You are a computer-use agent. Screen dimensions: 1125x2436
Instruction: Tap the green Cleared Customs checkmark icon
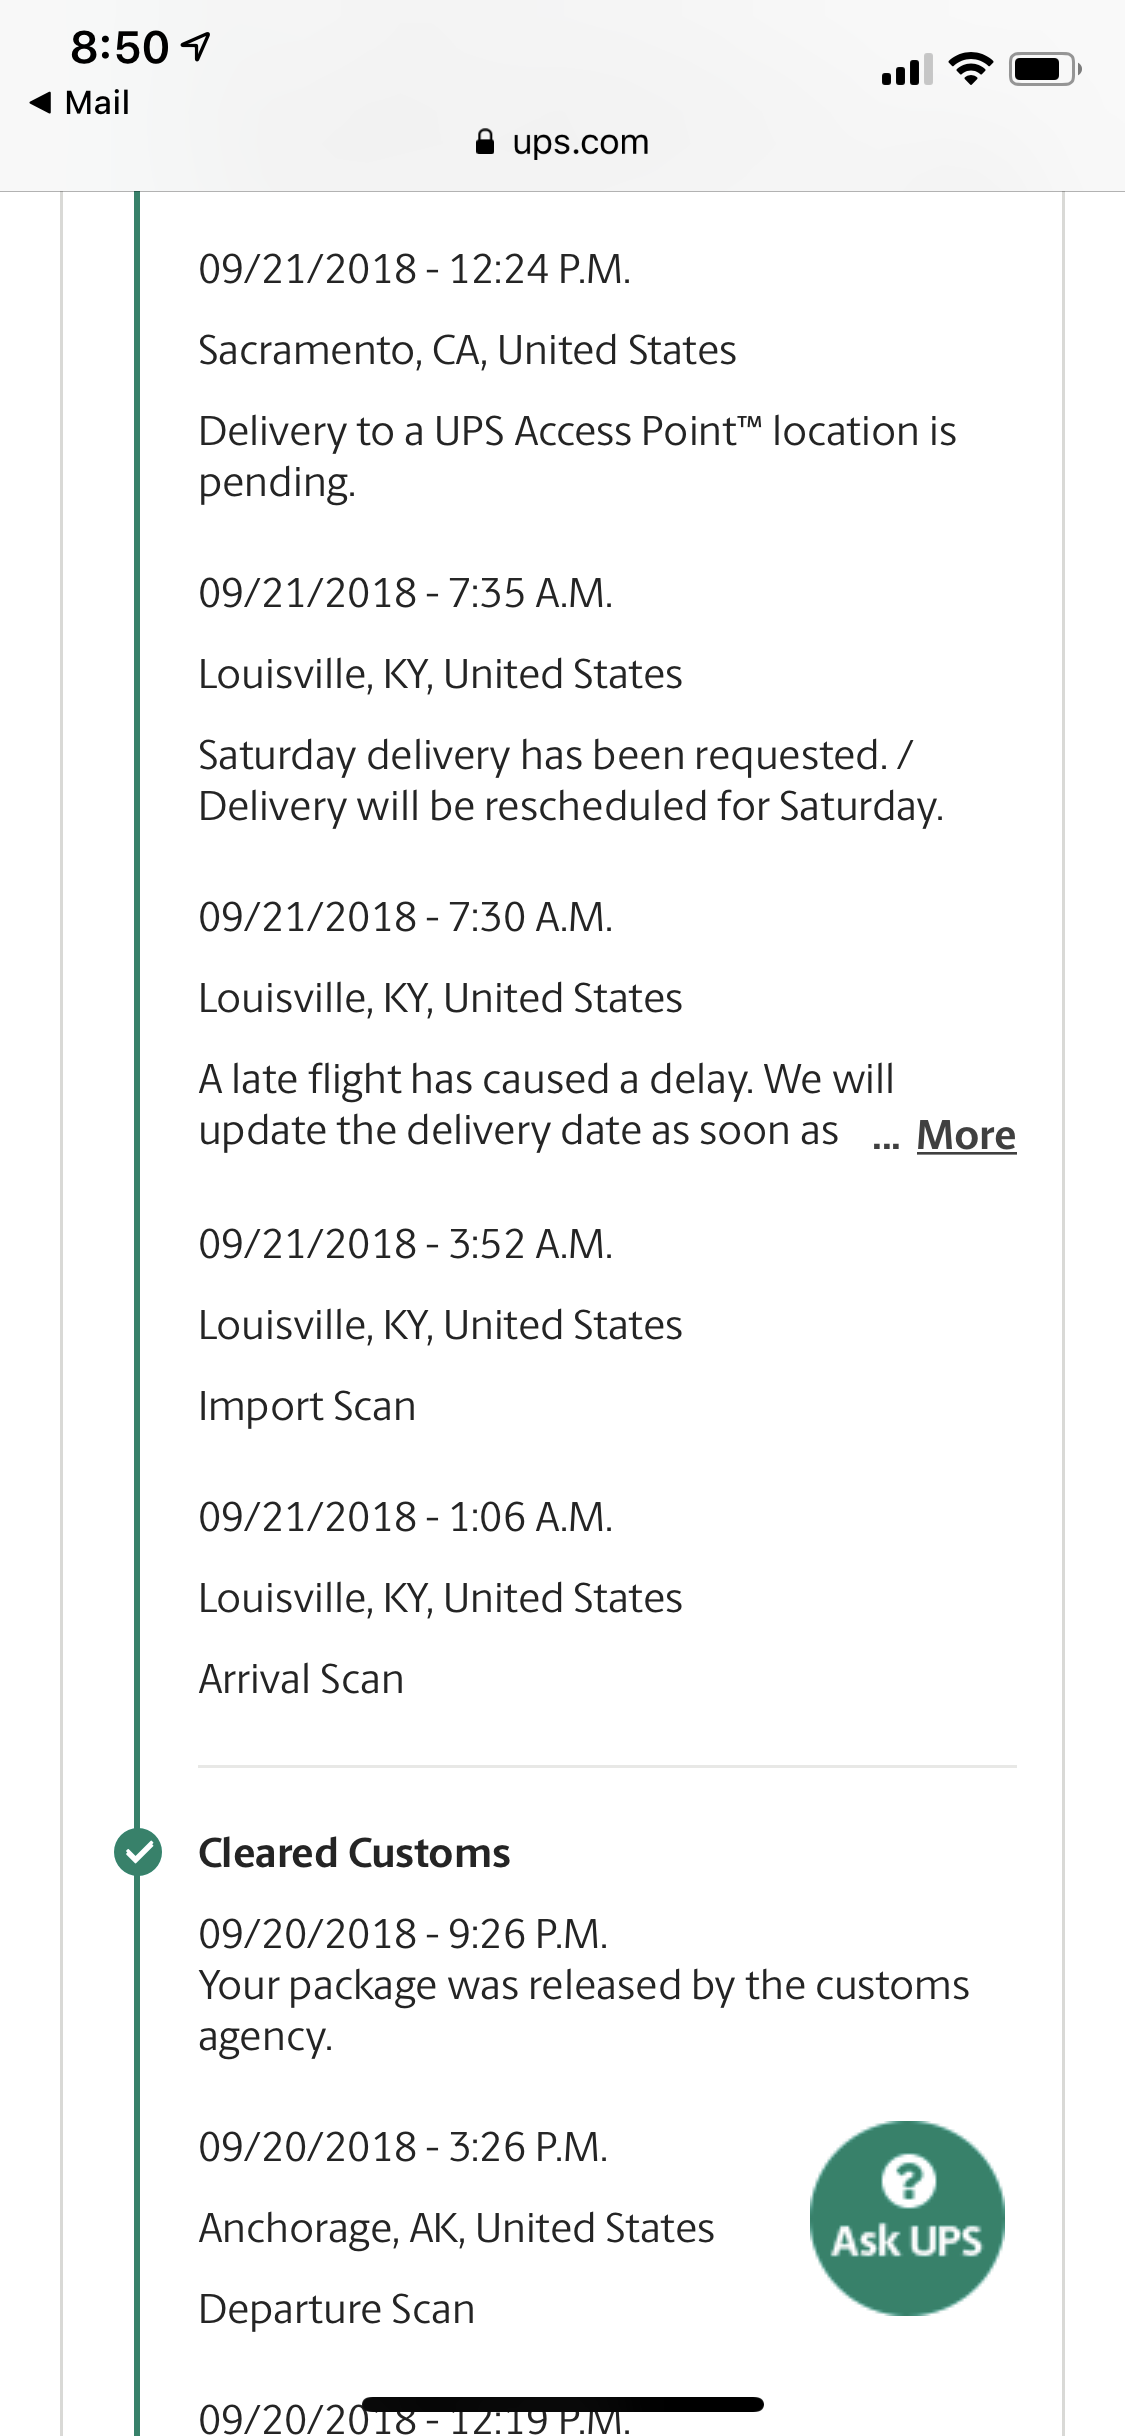click(x=138, y=1852)
